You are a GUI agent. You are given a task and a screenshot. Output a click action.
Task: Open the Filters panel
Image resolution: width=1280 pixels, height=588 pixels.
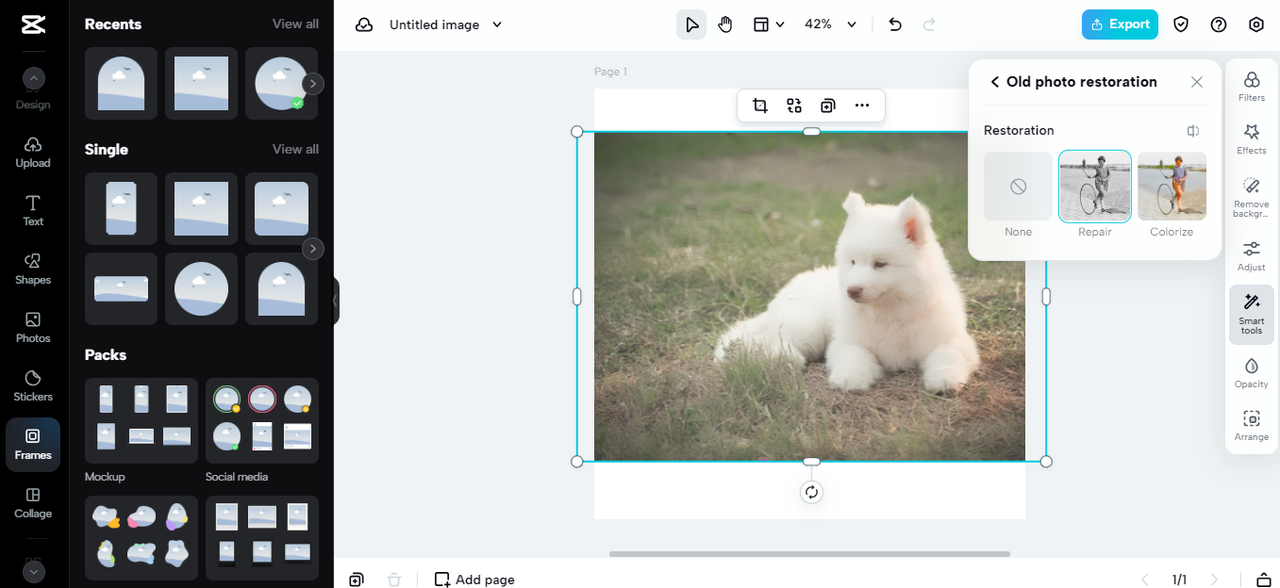pyautogui.click(x=1251, y=86)
